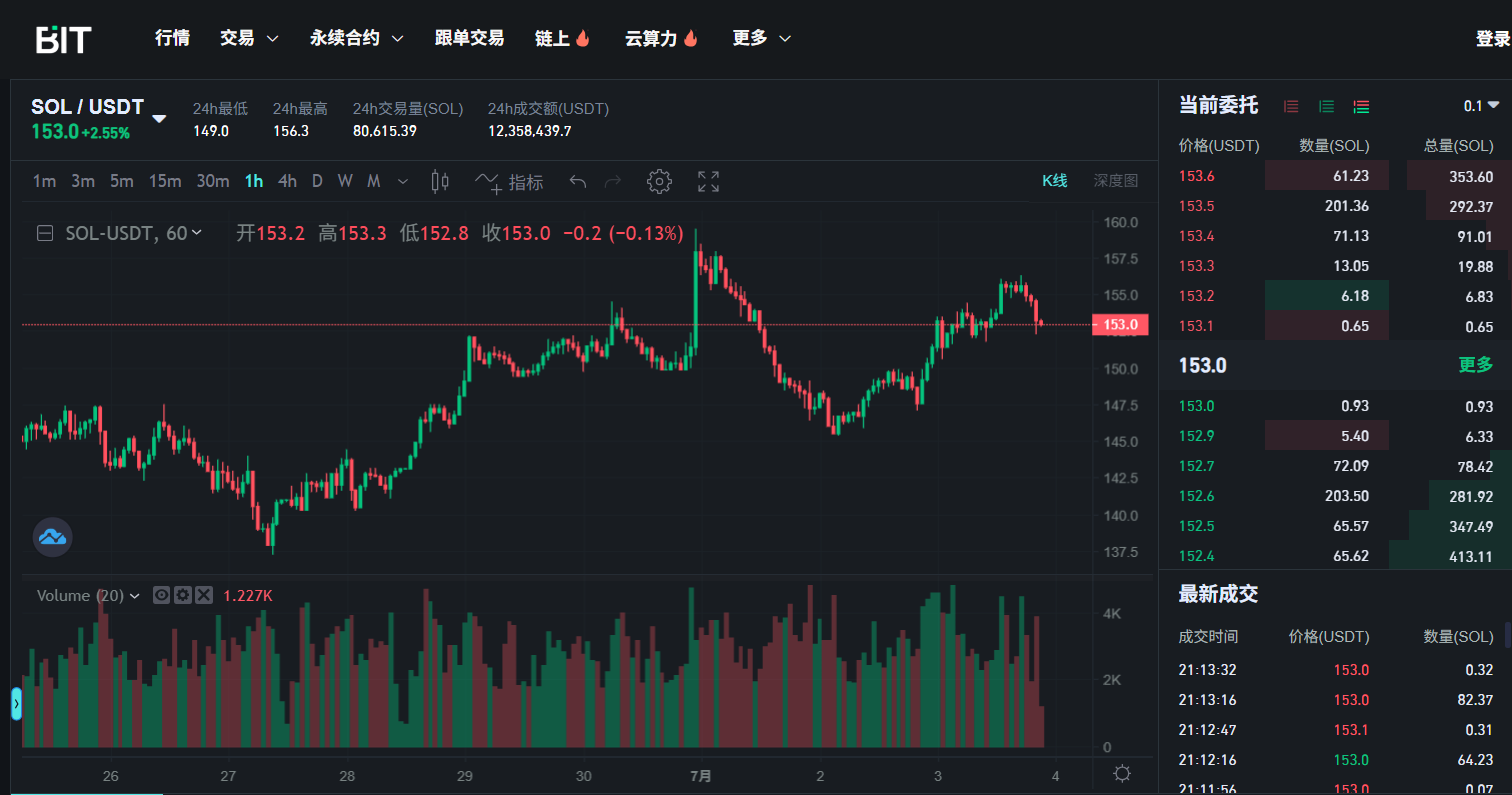Toggle Volume indicator visibility eye
The image size is (1512, 795).
[x=161, y=595]
